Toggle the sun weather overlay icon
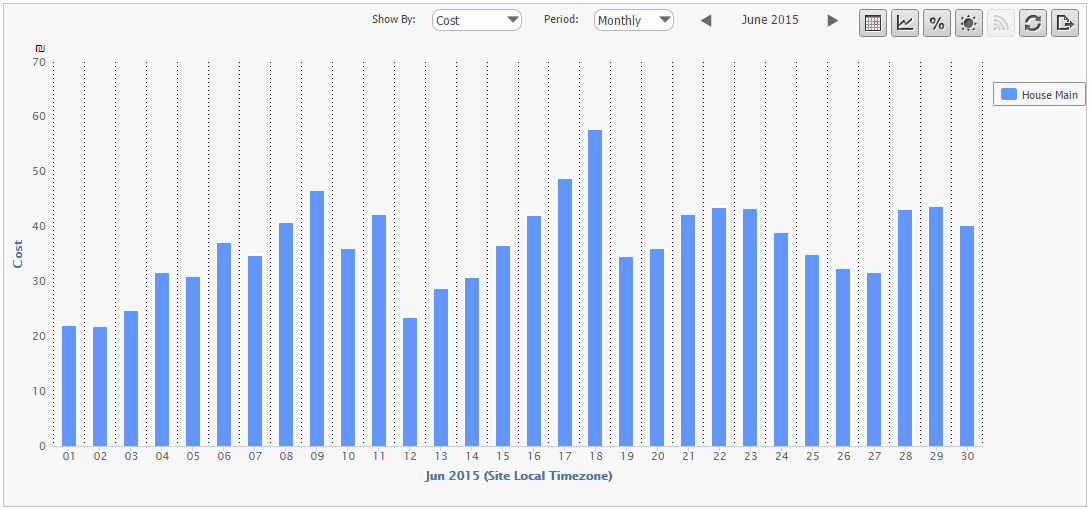1091x509 pixels. [x=969, y=23]
